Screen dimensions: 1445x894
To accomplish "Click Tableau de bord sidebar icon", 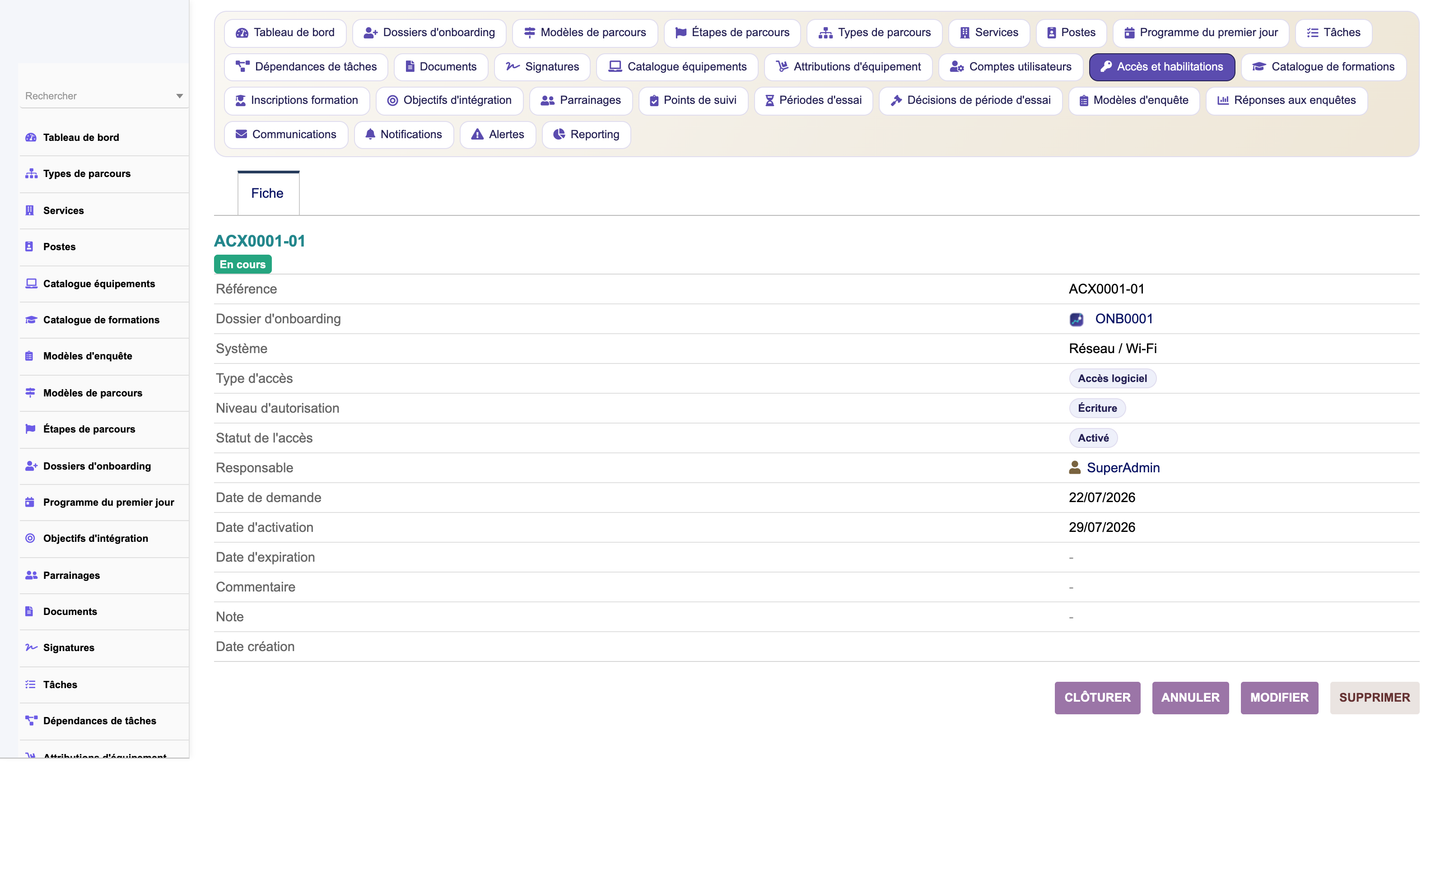I will 31,138.
